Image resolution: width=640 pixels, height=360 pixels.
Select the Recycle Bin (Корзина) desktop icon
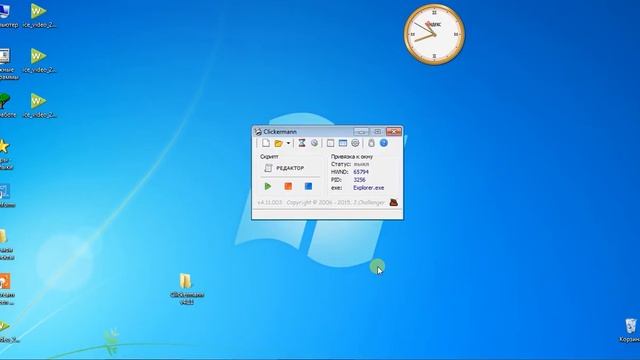630,331
